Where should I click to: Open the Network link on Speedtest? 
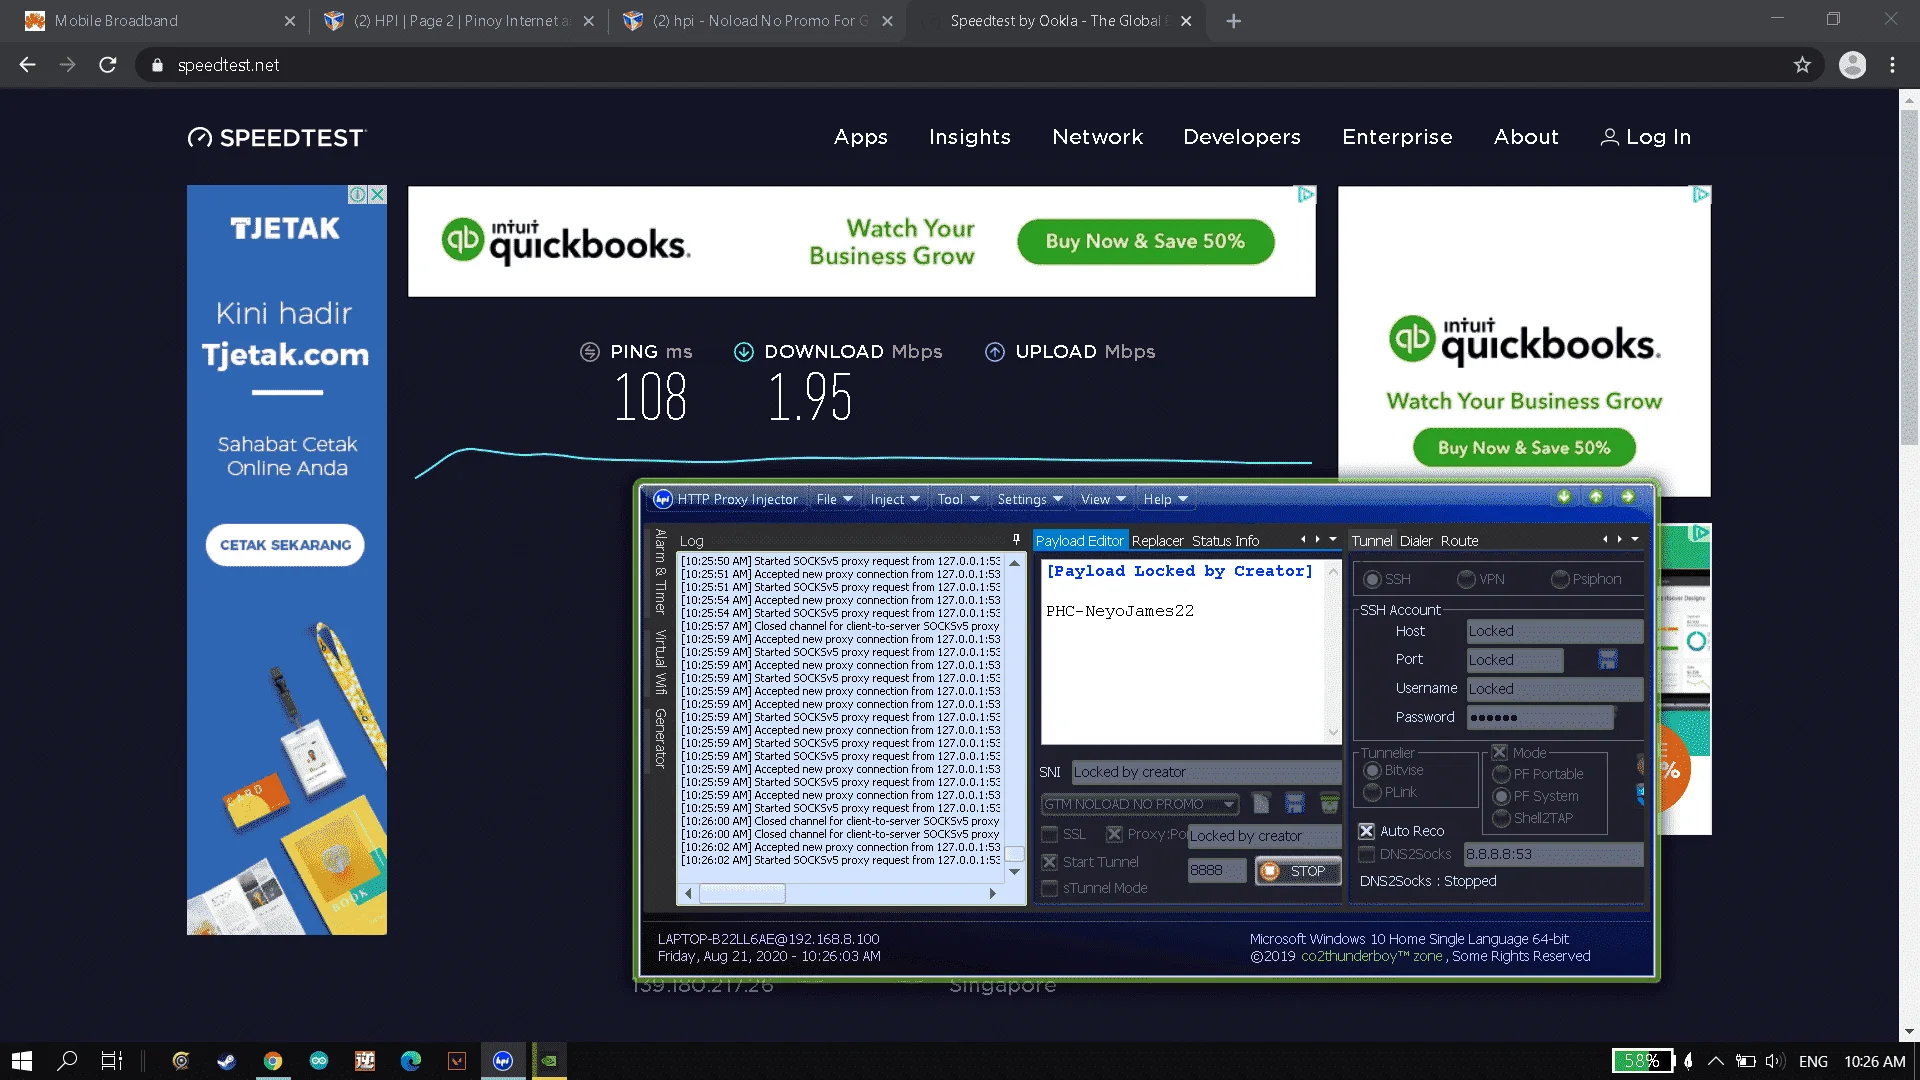[x=1097, y=137]
